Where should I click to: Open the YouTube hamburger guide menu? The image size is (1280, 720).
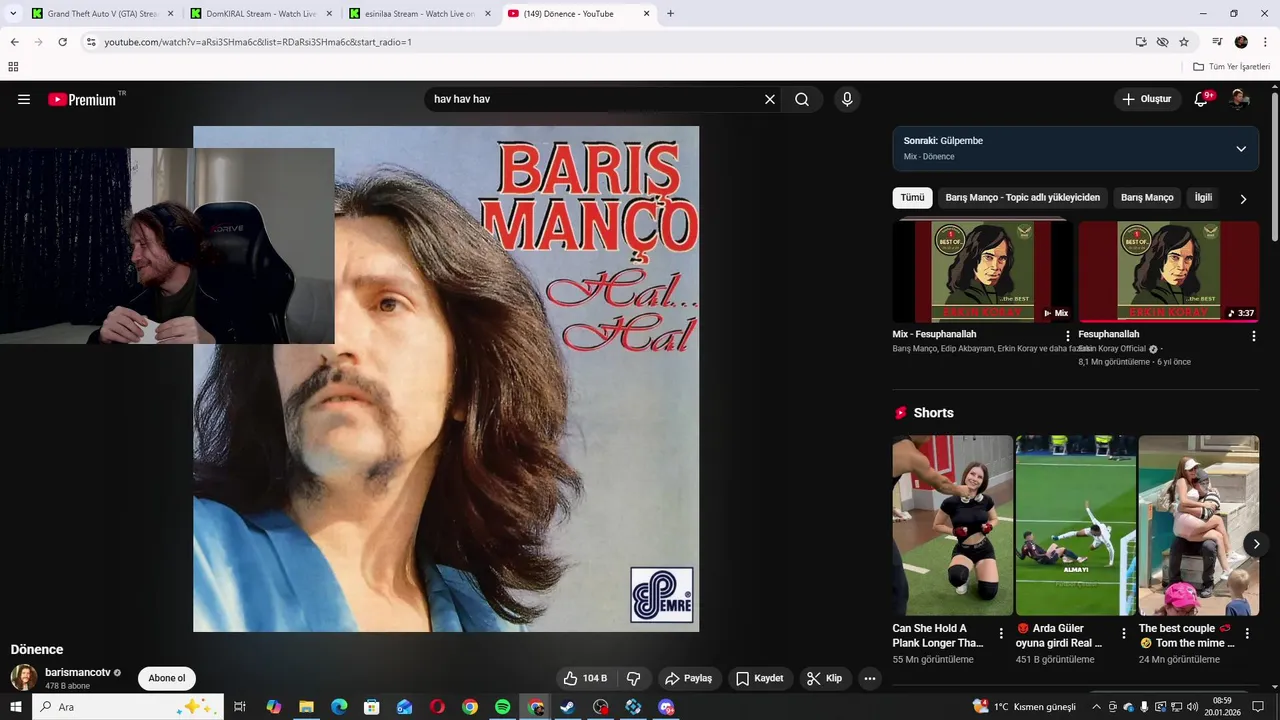pyautogui.click(x=24, y=99)
